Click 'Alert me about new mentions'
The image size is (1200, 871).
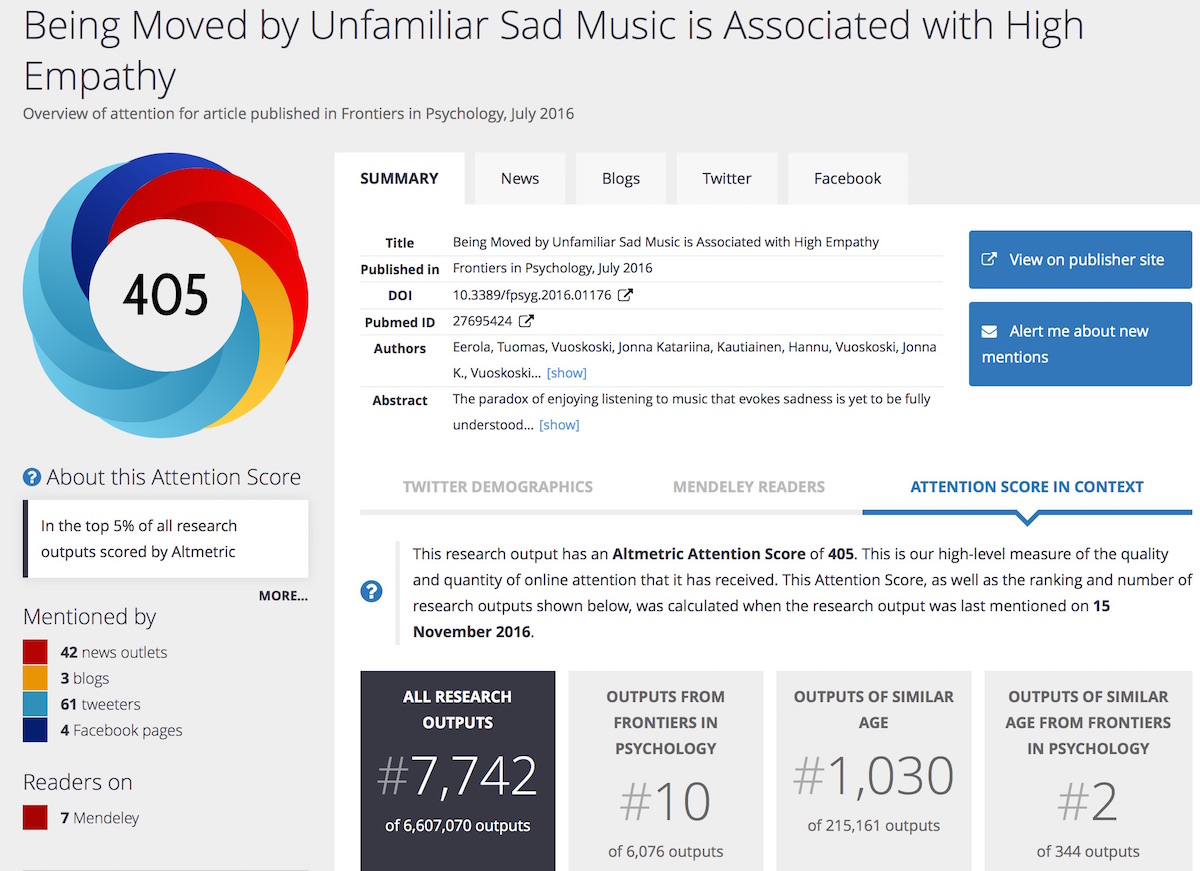click(x=1080, y=344)
